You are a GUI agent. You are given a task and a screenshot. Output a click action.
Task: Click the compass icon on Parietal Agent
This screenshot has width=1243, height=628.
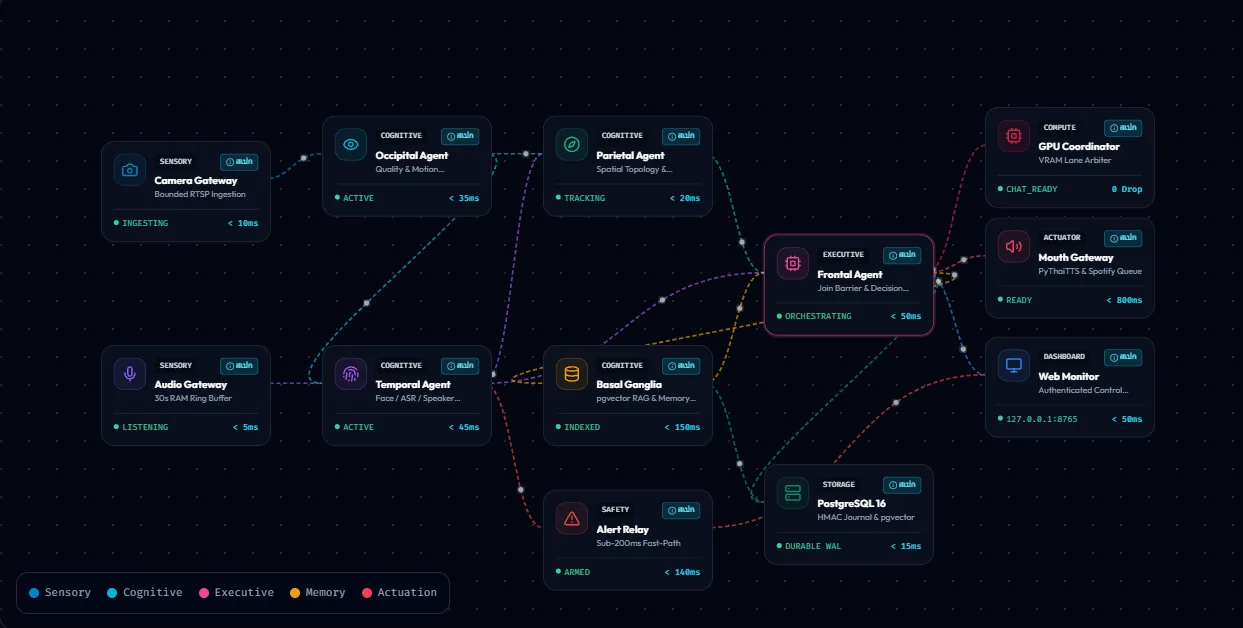[572, 144]
